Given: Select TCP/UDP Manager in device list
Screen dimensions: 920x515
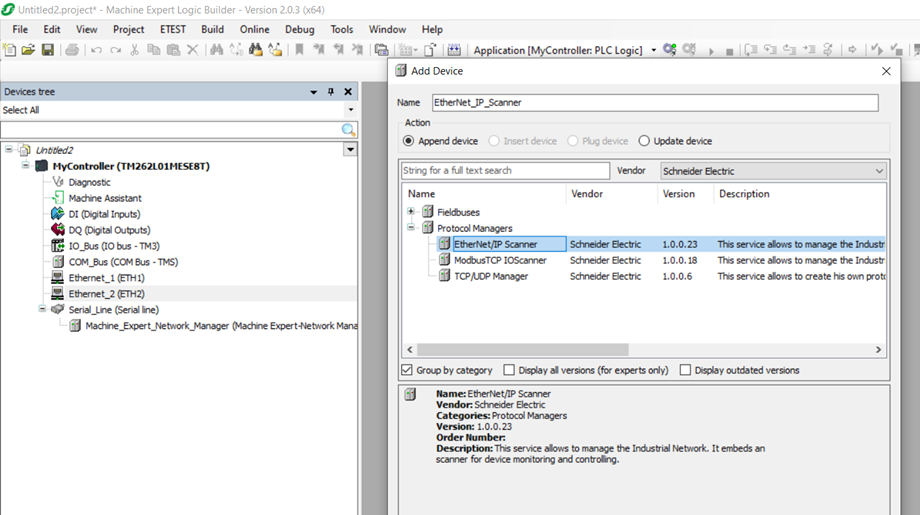Looking at the screenshot, I should click(x=491, y=276).
